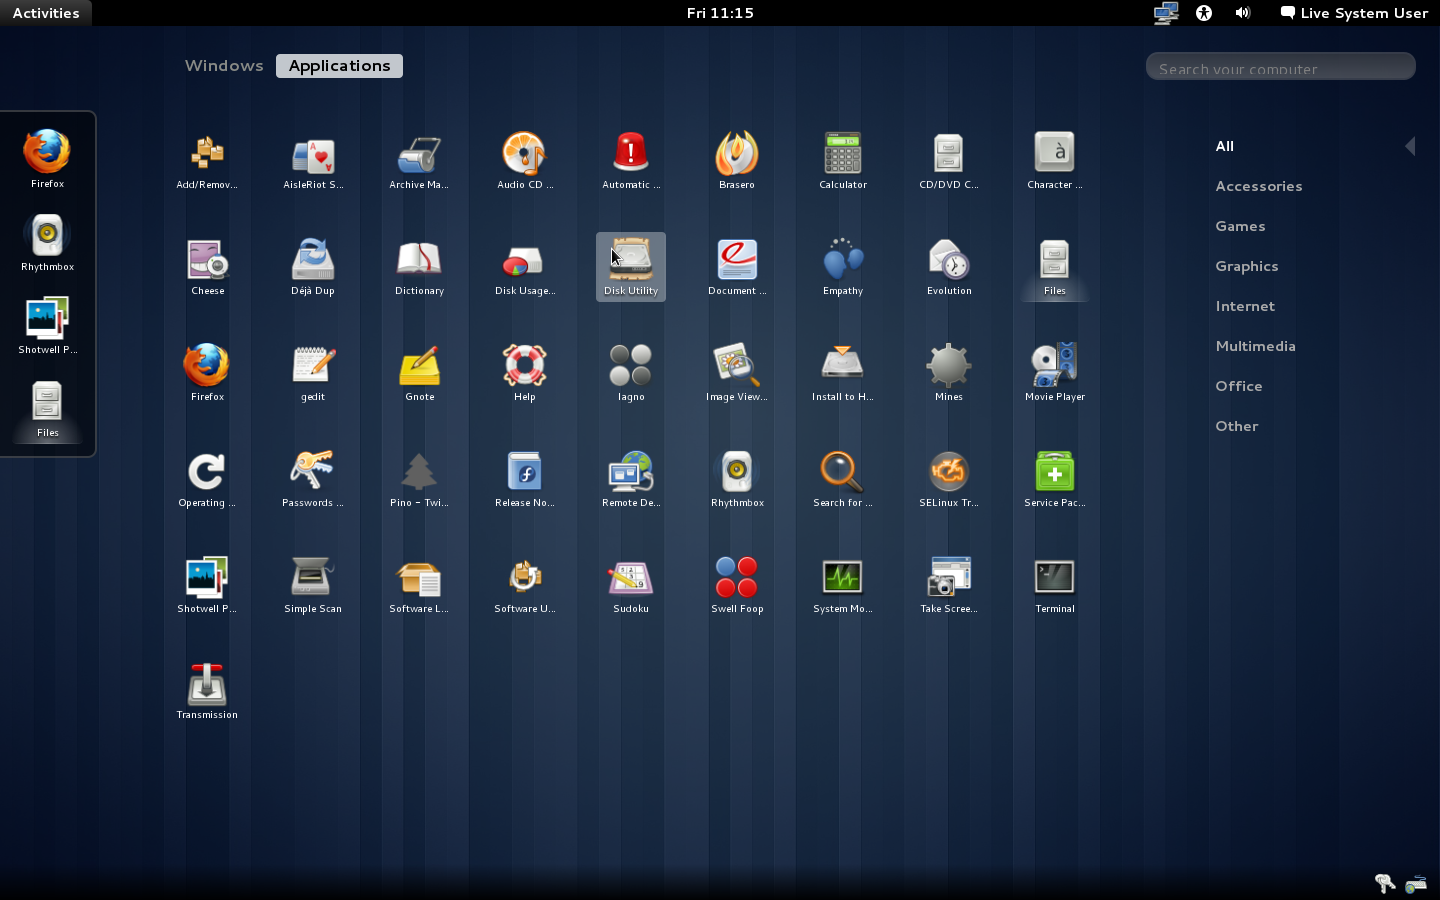
Task: Open Character Map
Action: tap(1055, 162)
